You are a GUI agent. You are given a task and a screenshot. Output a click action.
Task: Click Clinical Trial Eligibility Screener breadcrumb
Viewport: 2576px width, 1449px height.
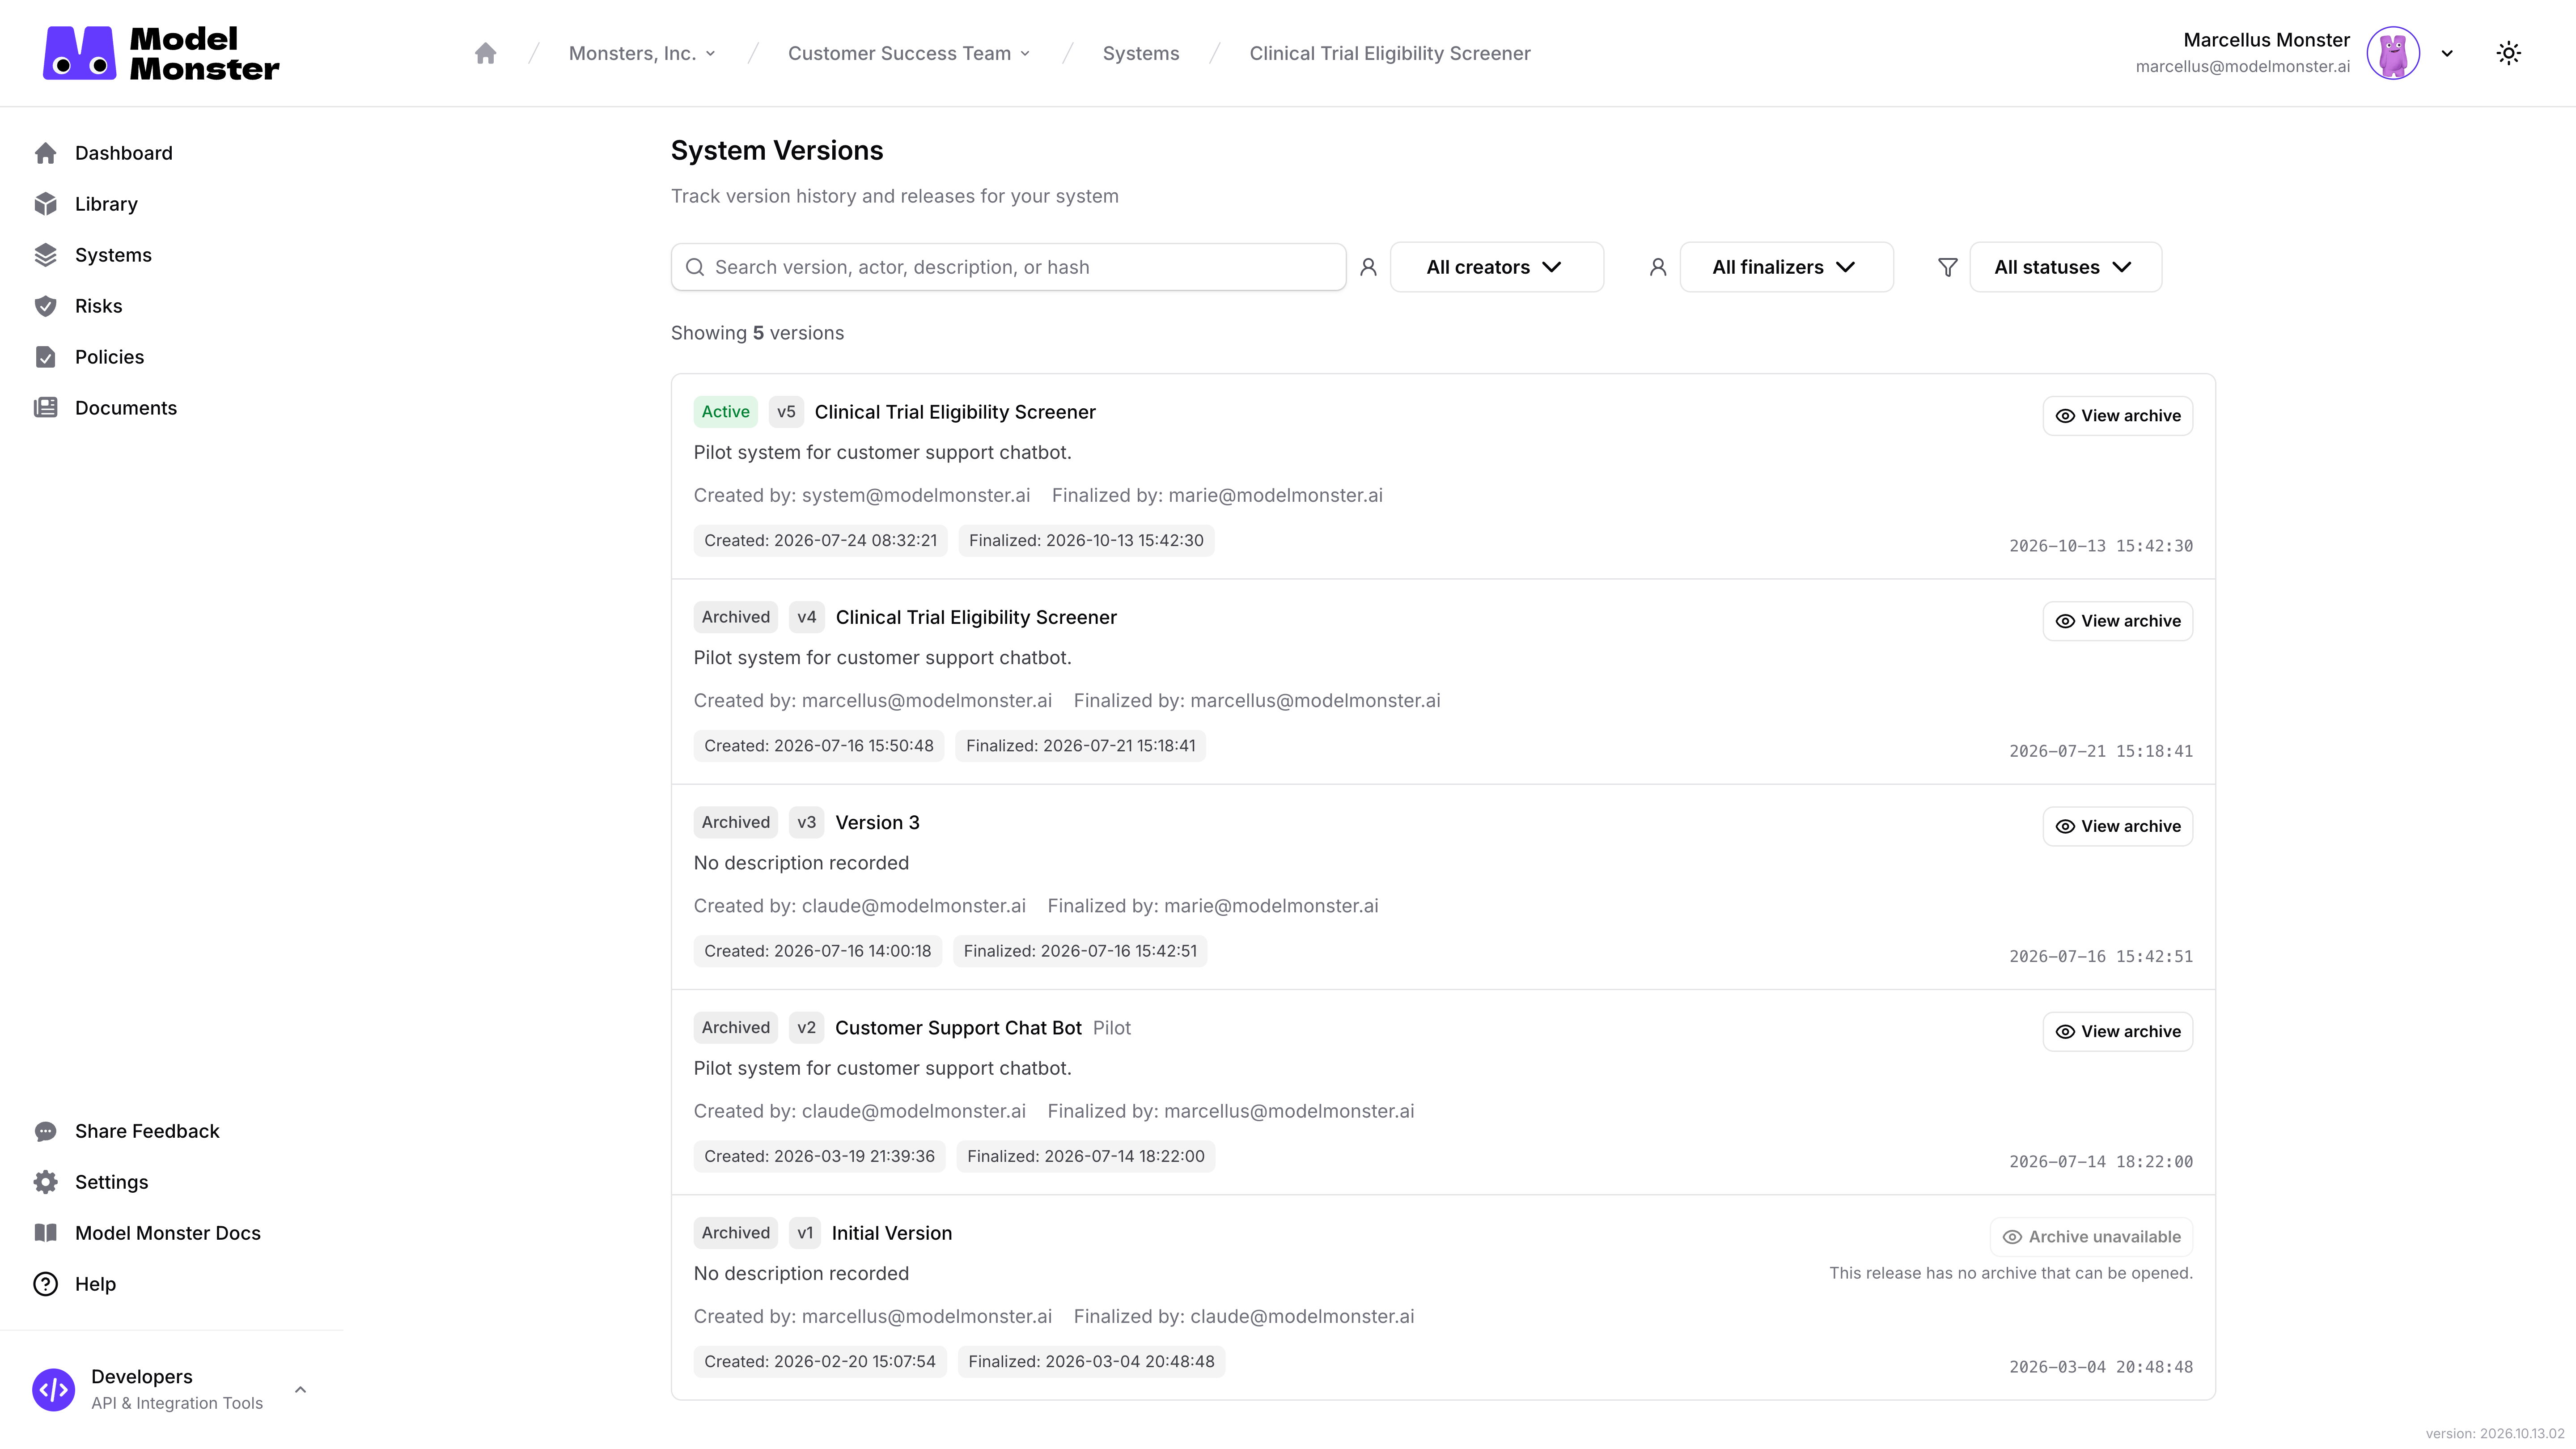pos(1390,53)
